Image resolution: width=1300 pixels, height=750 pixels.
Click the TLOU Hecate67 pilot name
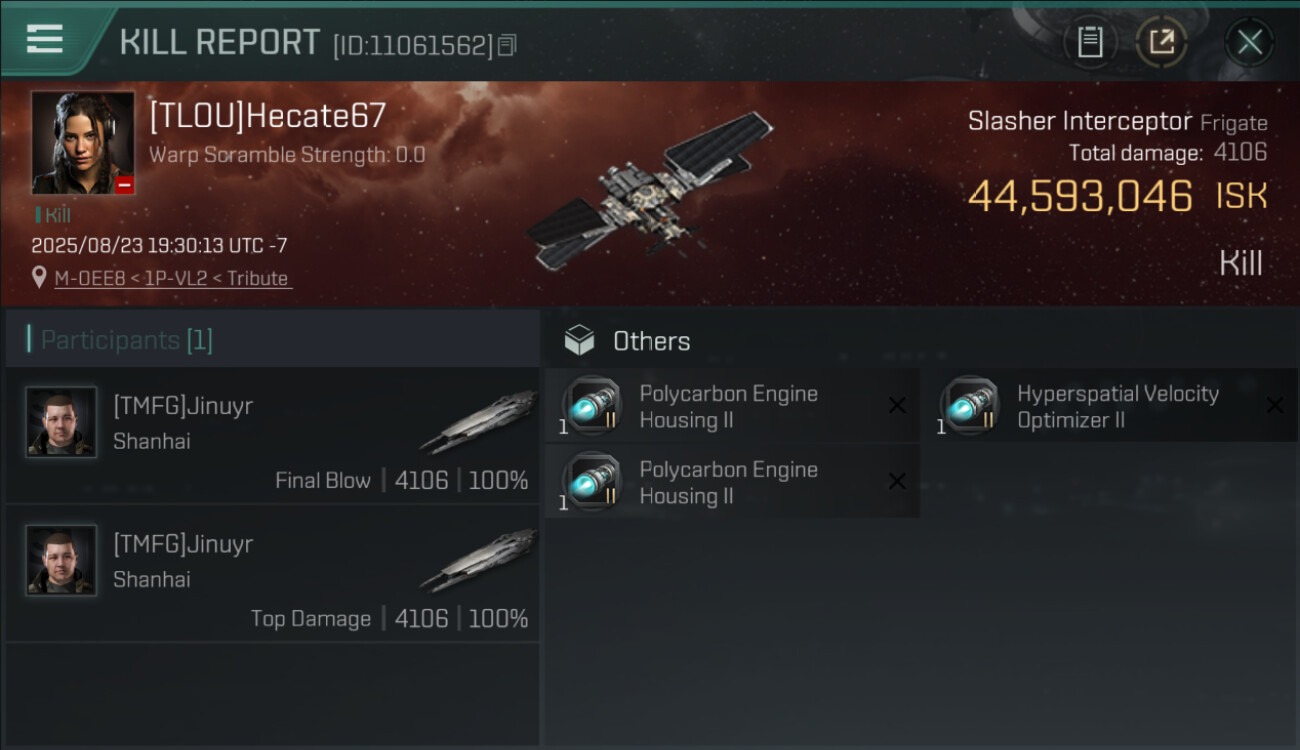[x=267, y=116]
